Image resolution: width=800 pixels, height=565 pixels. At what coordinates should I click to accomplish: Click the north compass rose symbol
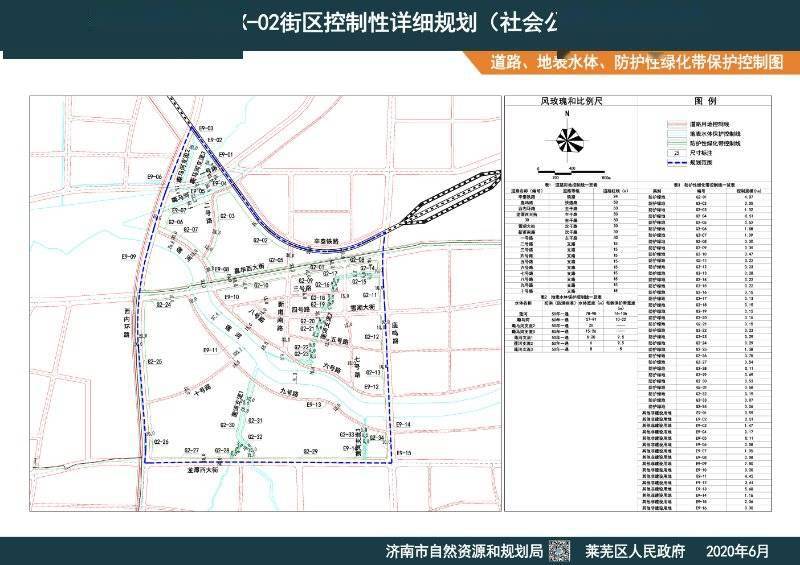[567, 138]
